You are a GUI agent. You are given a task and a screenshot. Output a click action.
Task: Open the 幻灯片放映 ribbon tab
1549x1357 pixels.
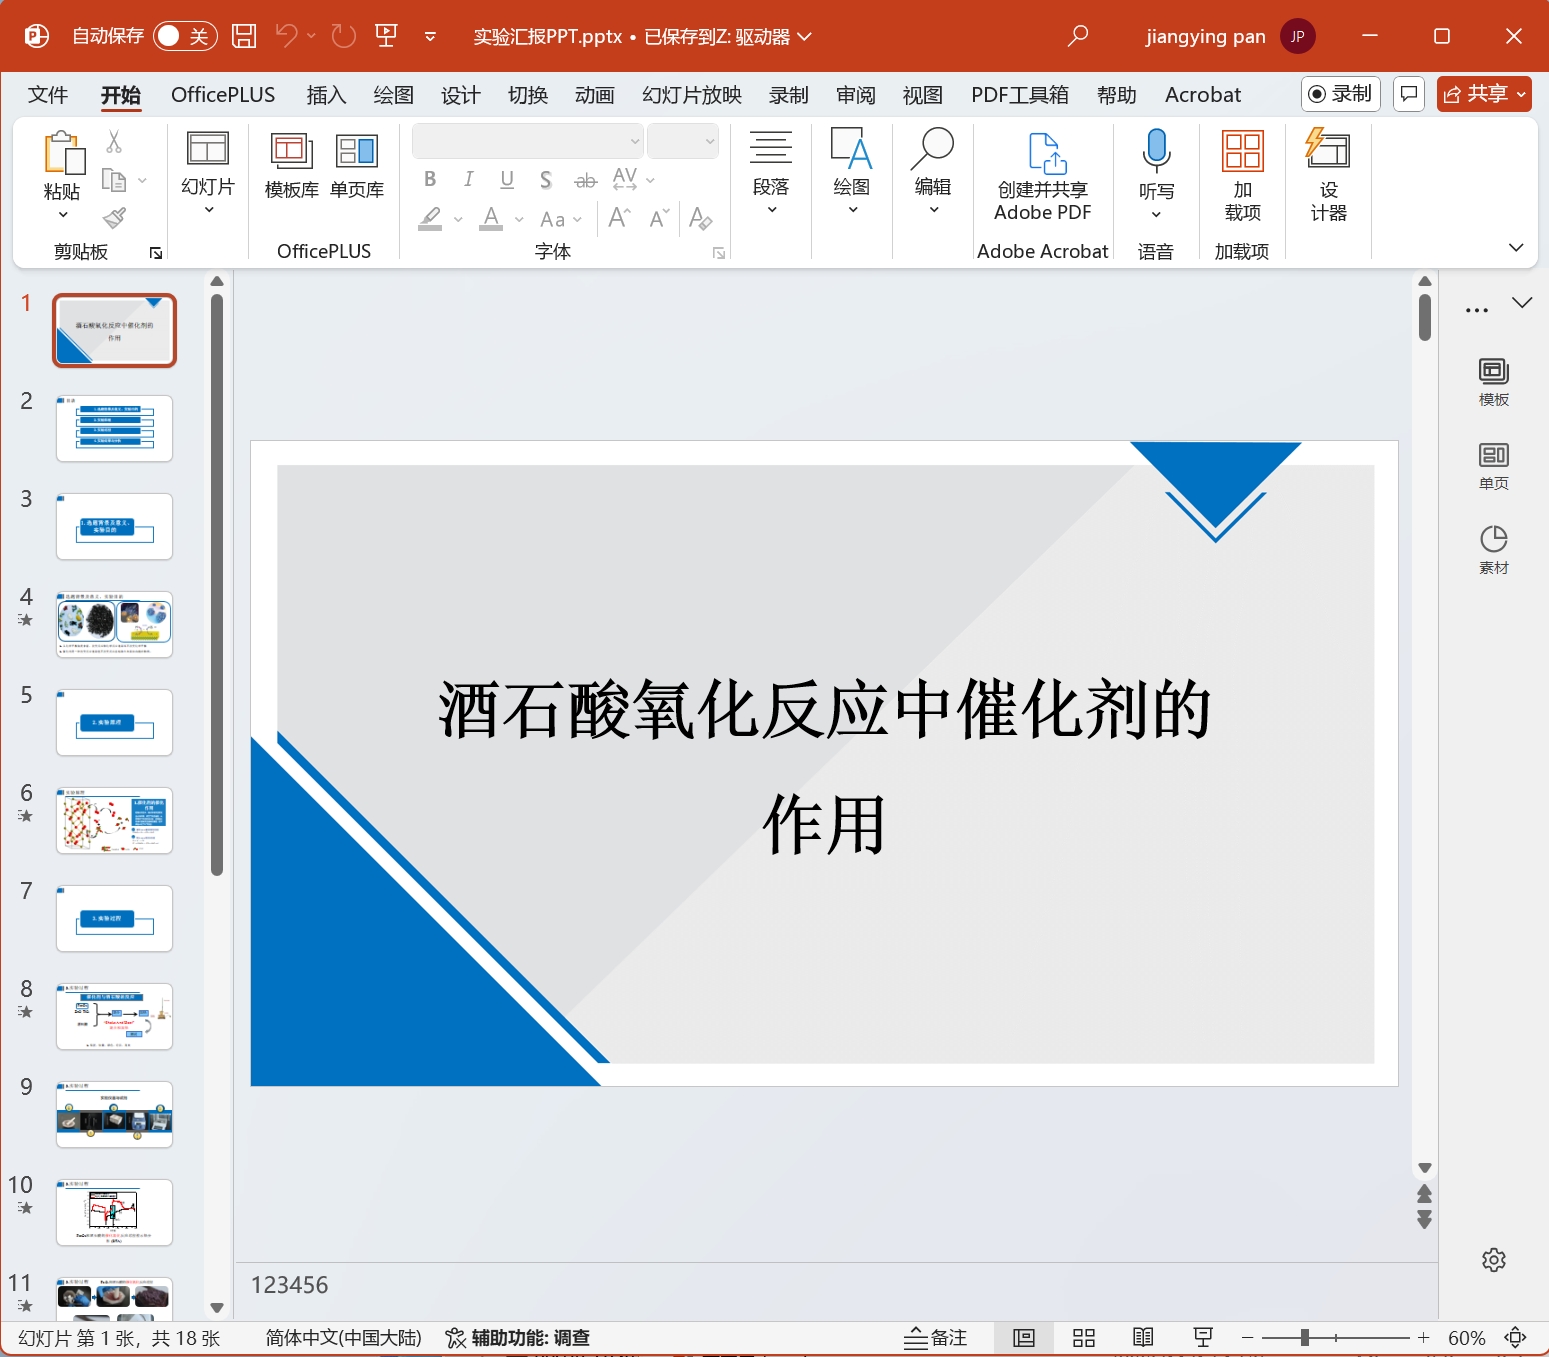pyautogui.click(x=690, y=94)
